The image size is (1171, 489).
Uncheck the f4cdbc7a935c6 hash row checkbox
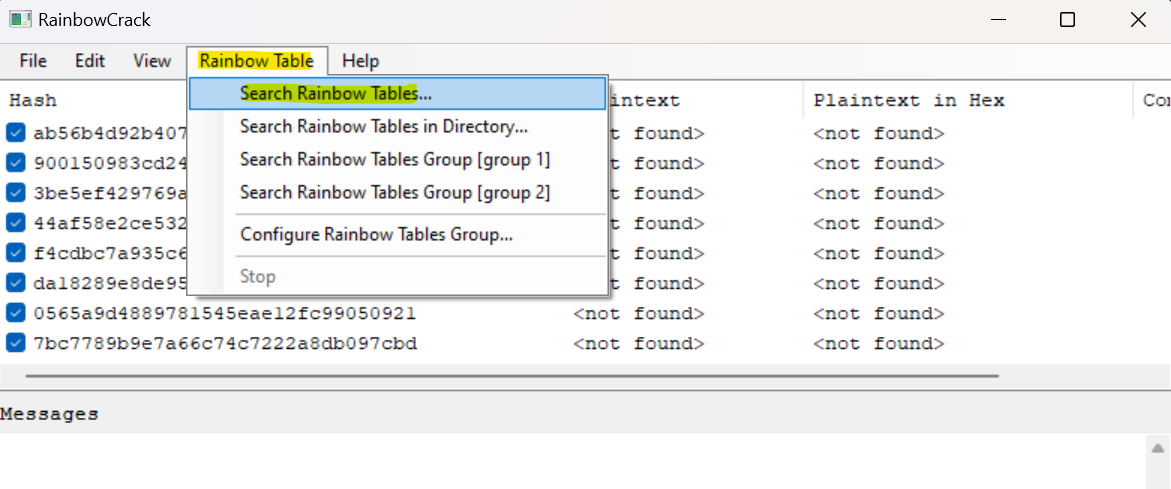(x=16, y=253)
